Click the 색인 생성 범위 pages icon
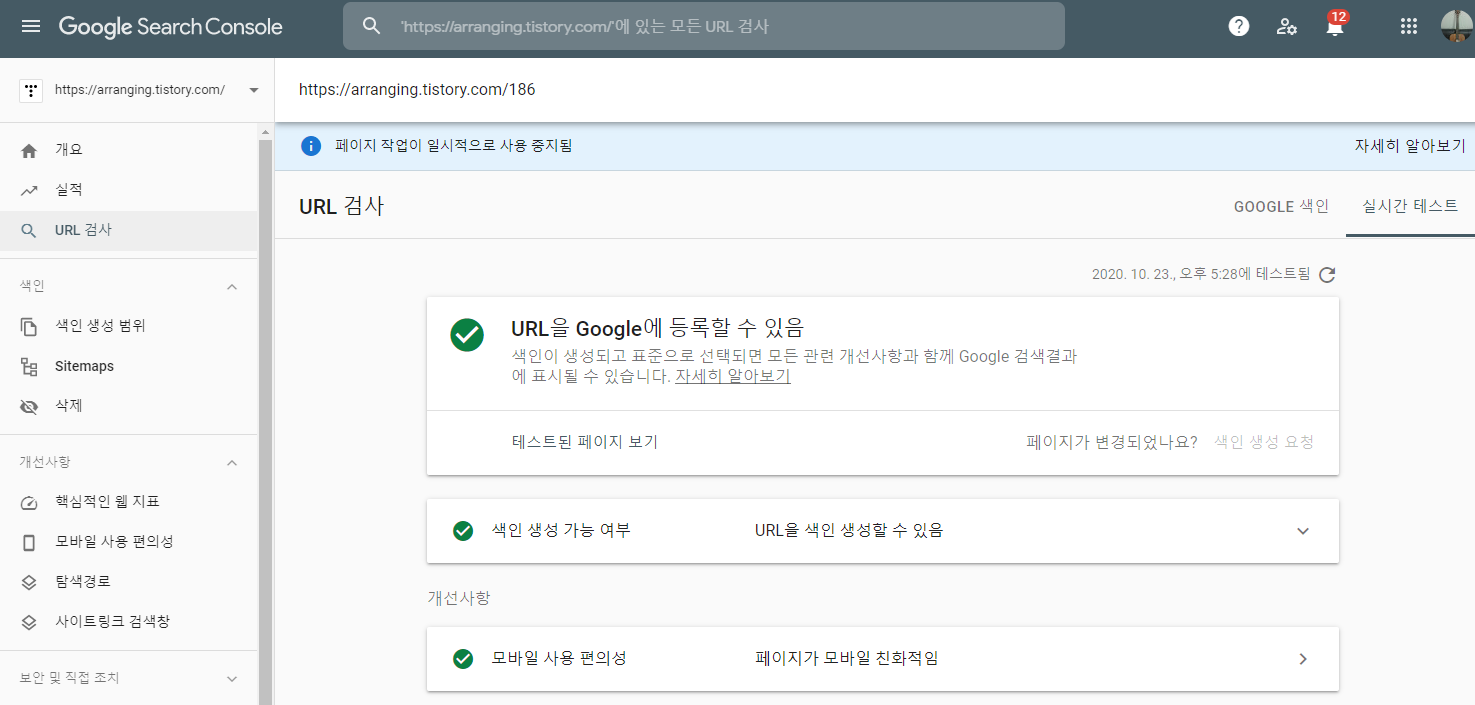This screenshot has width=1475, height=705. [x=29, y=326]
